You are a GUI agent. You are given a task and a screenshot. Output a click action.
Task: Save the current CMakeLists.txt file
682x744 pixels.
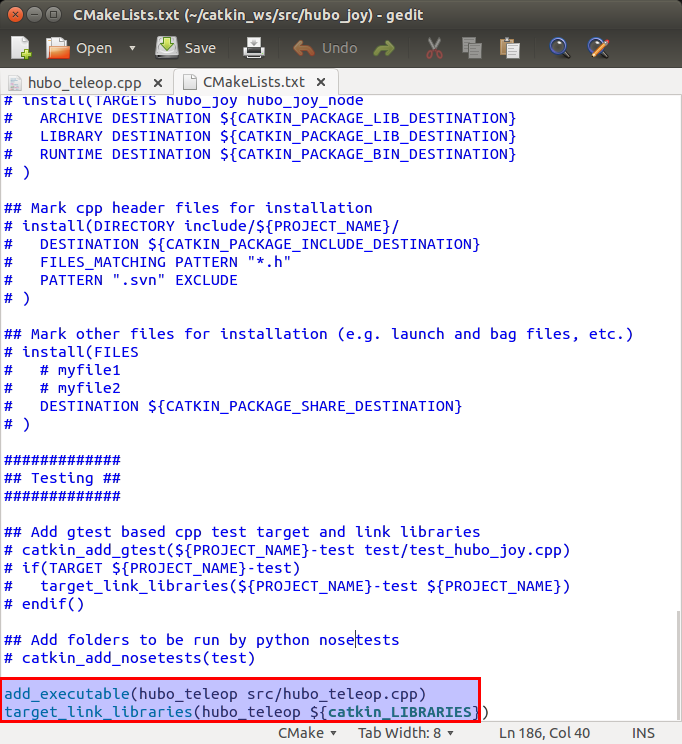(x=186, y=47)
